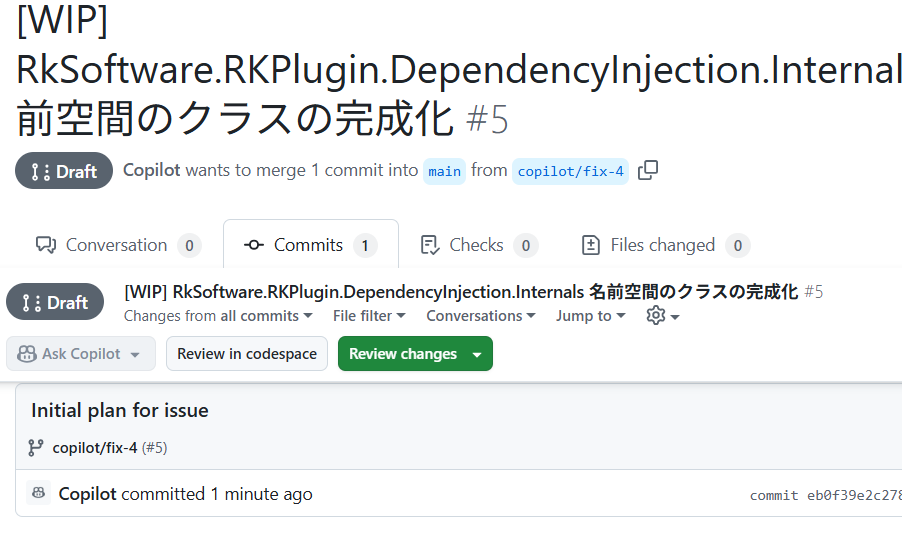This screenshot has height=547, width=902.
Task: Click the copilot/fix-4 head branch label
Action: pos(570,171)
